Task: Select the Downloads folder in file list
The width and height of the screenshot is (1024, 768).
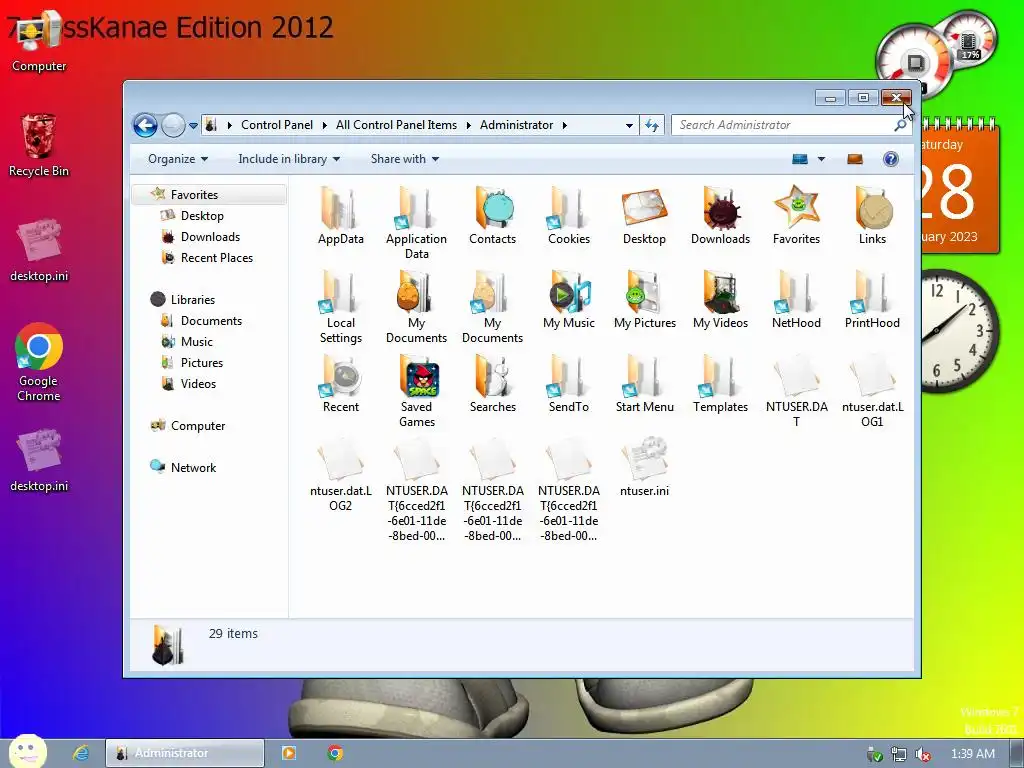Action: (x=720, y=216)
